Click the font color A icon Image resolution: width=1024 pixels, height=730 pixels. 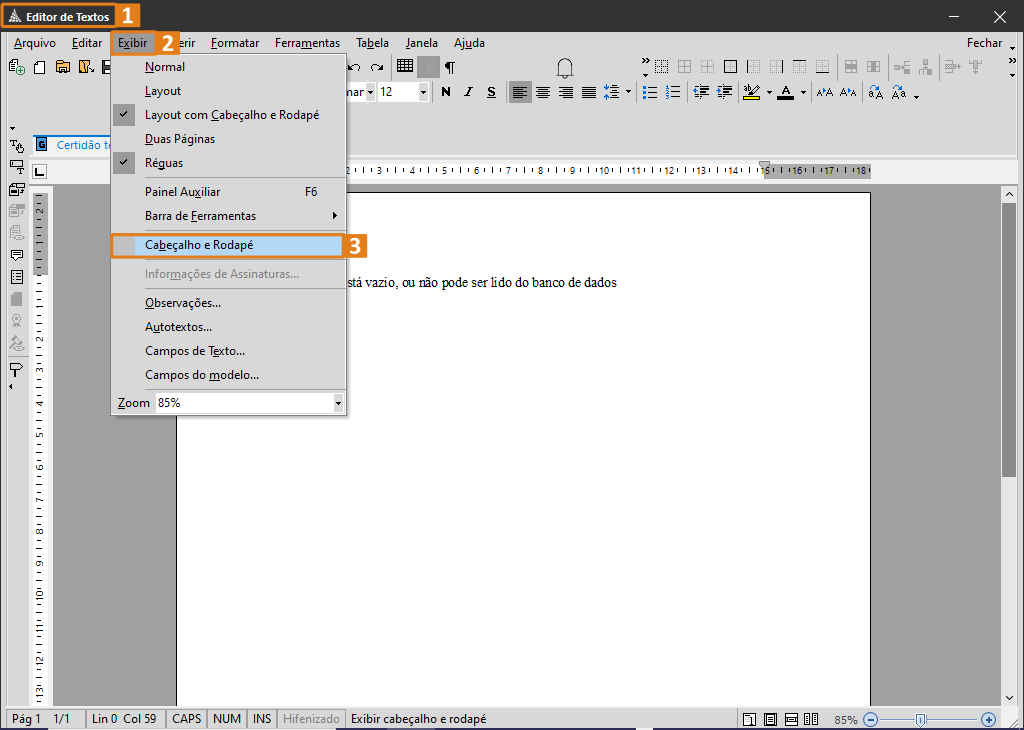click(x=786, y=92)
